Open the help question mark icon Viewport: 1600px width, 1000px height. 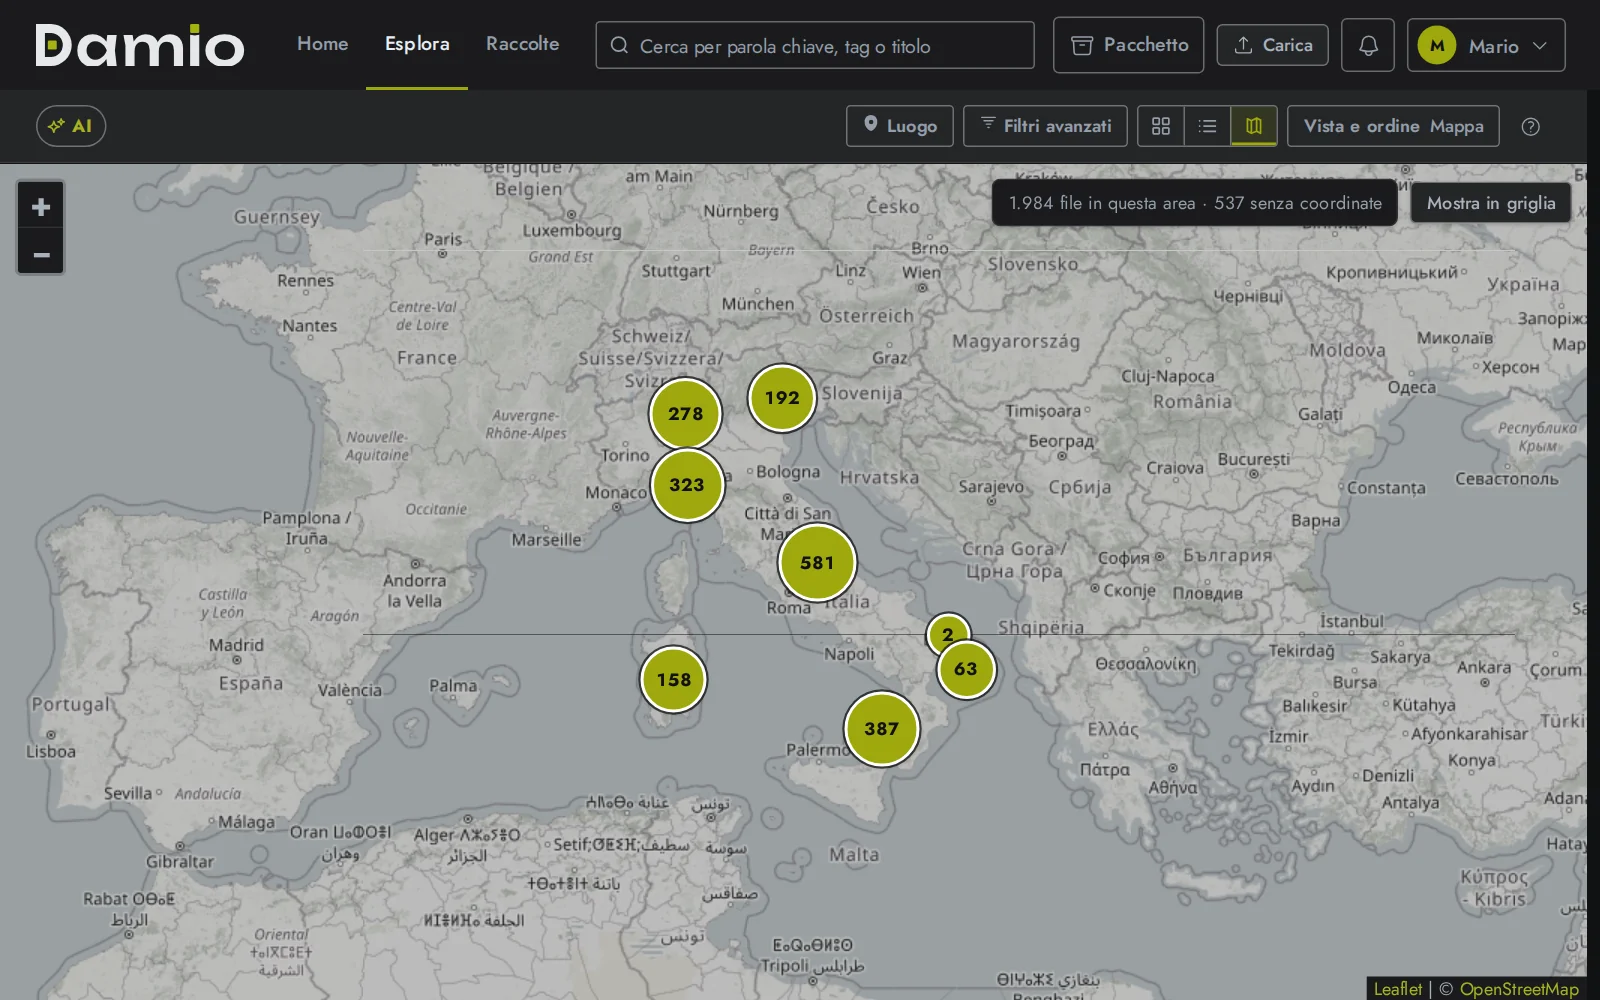[x=1530, y=126]
